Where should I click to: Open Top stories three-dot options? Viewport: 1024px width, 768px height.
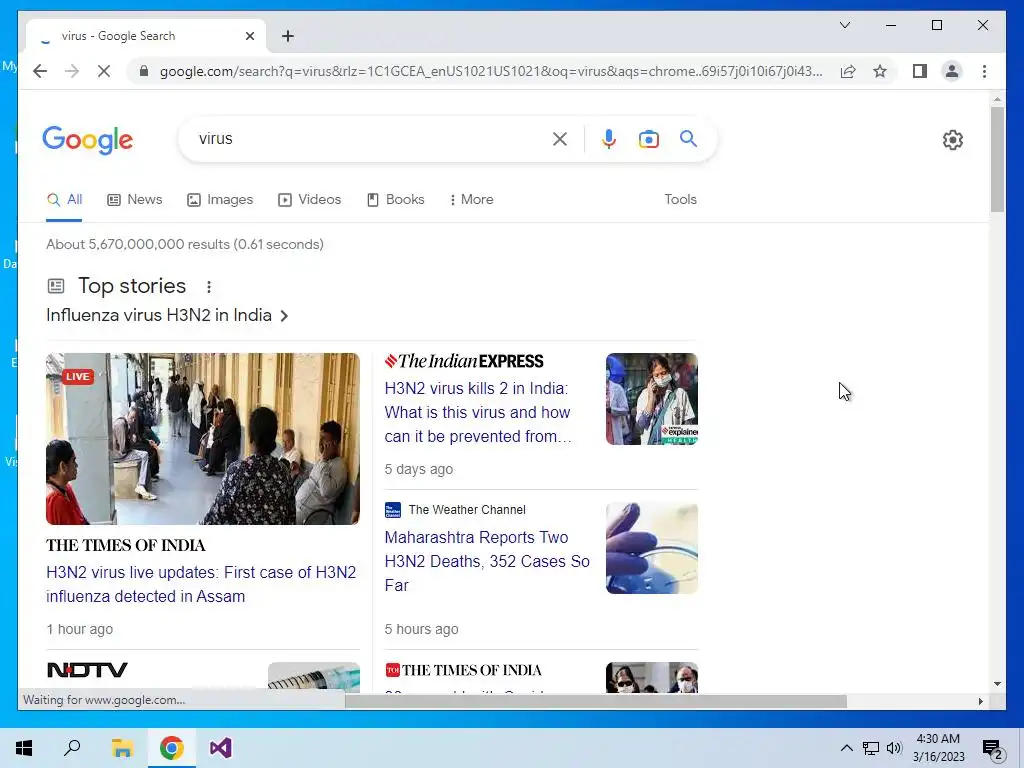tap(209, 287)
